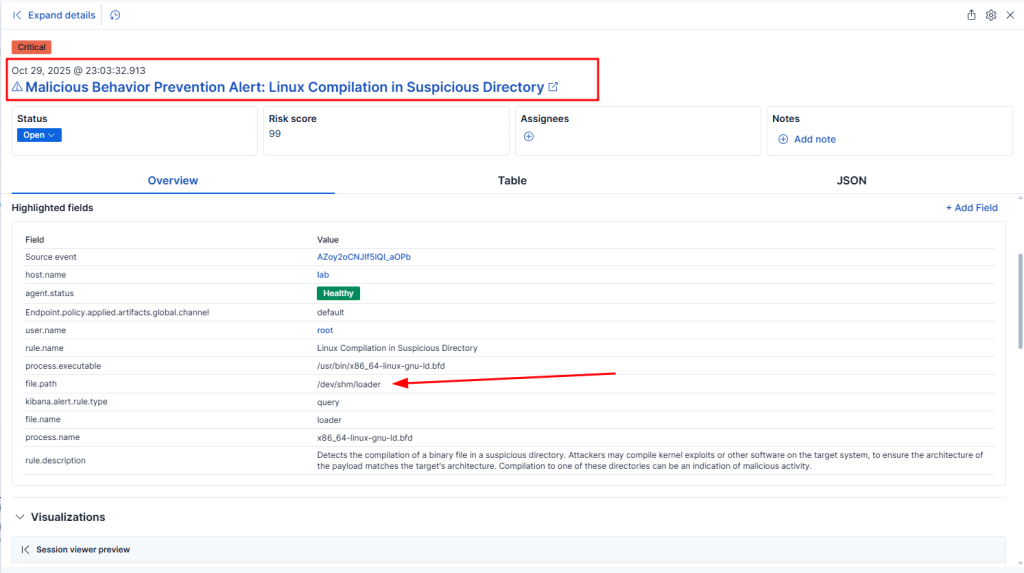
Task: Collapse the Visualizations section
Action: (20, 517)
